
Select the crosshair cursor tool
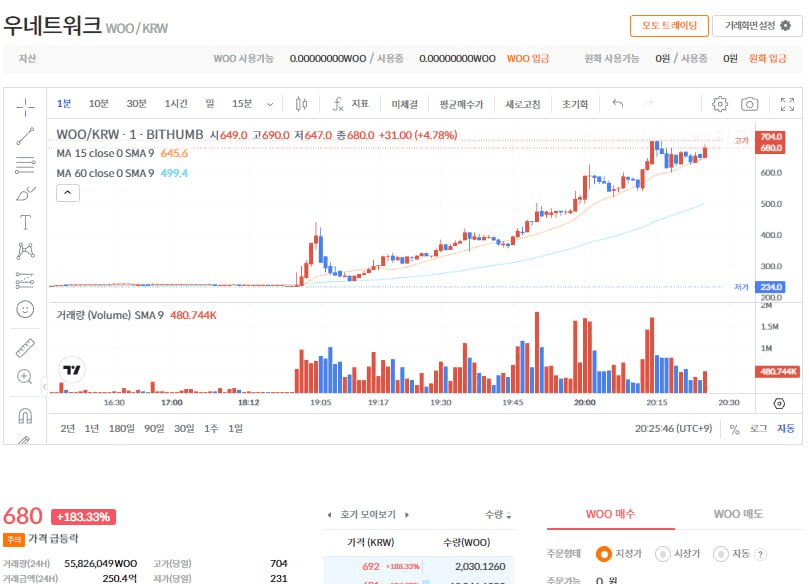[x=25, y=107]
